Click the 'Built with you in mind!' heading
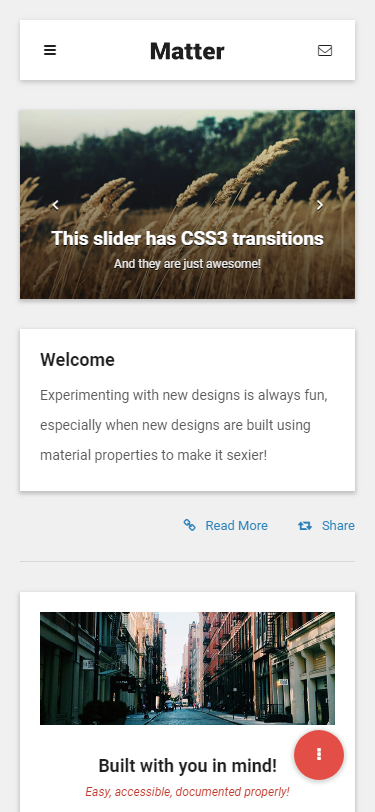Viewport: 375px width, 812px height. [188, 766]
